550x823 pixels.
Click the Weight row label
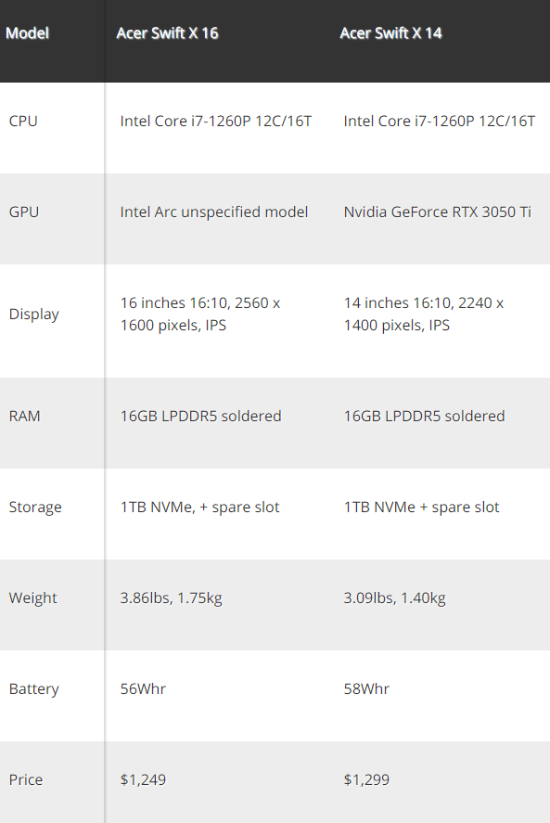33,598
